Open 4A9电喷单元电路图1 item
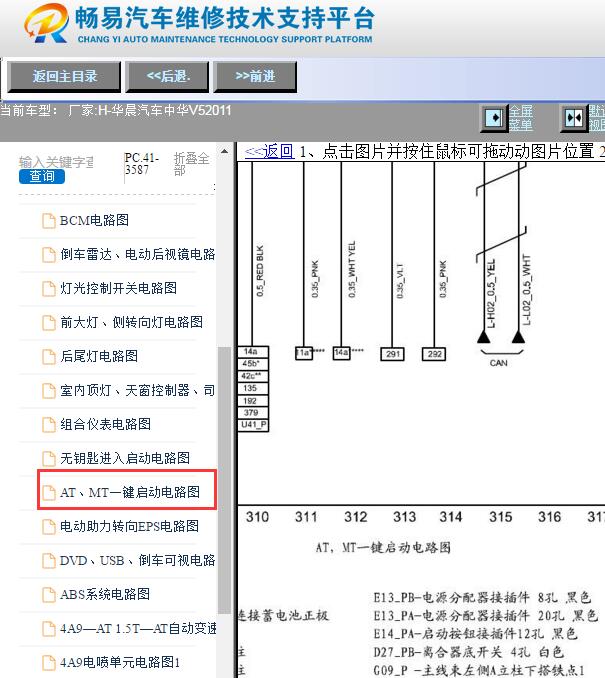This screenshot has width=605, height=678. (x=120, y=662)
